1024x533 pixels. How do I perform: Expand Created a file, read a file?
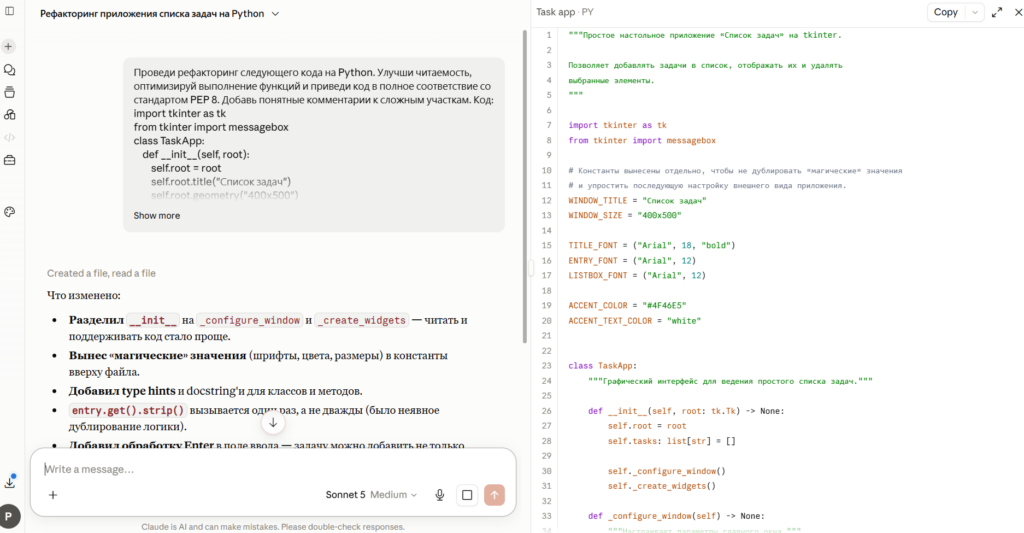[x=101, y=273]
